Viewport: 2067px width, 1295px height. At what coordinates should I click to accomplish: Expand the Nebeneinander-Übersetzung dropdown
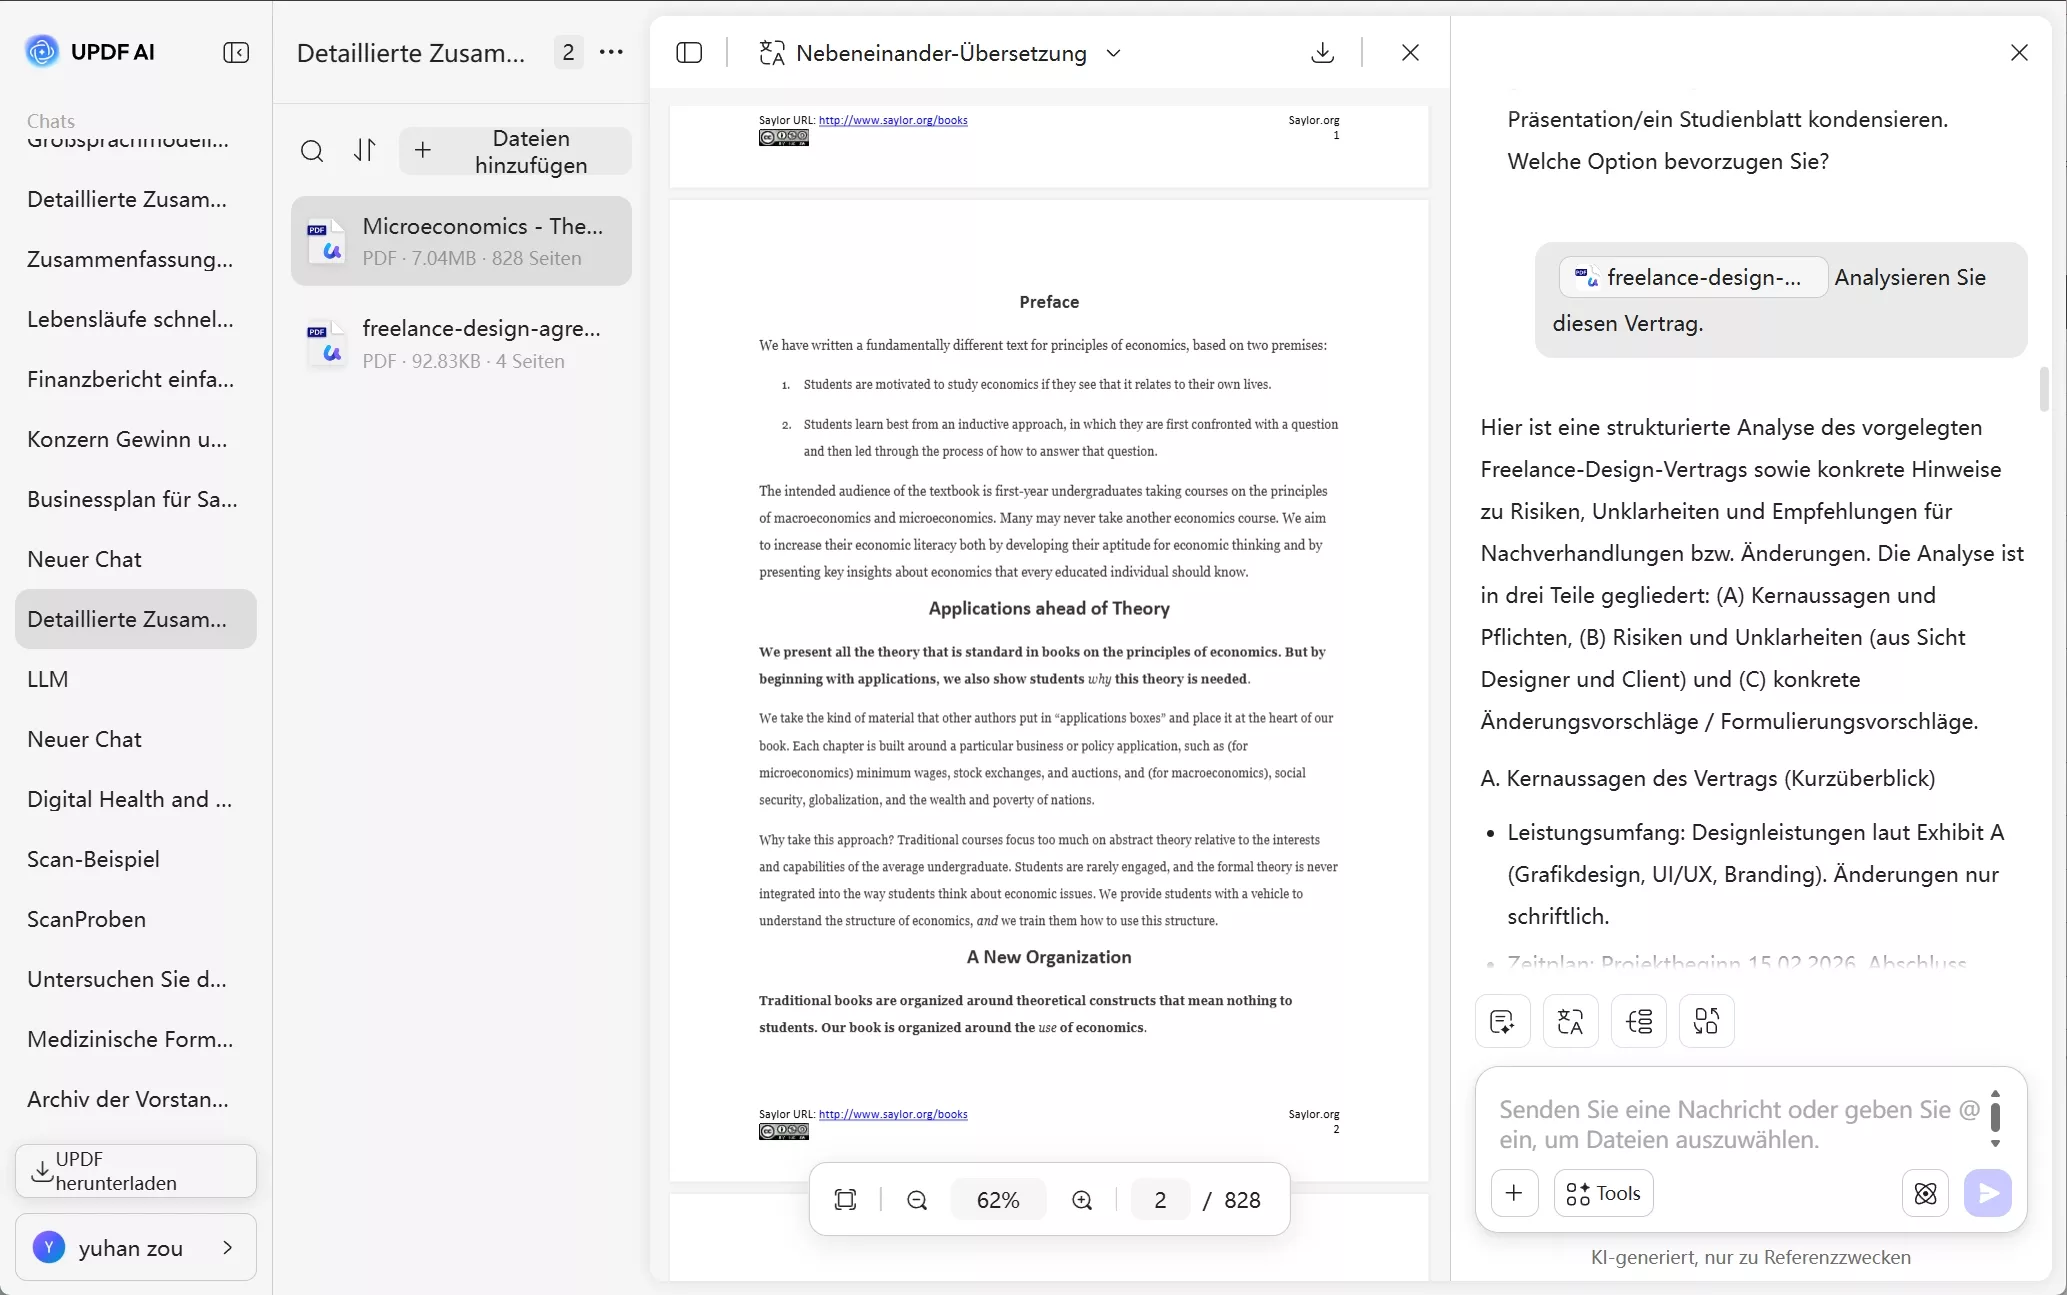click(1114, 53)
